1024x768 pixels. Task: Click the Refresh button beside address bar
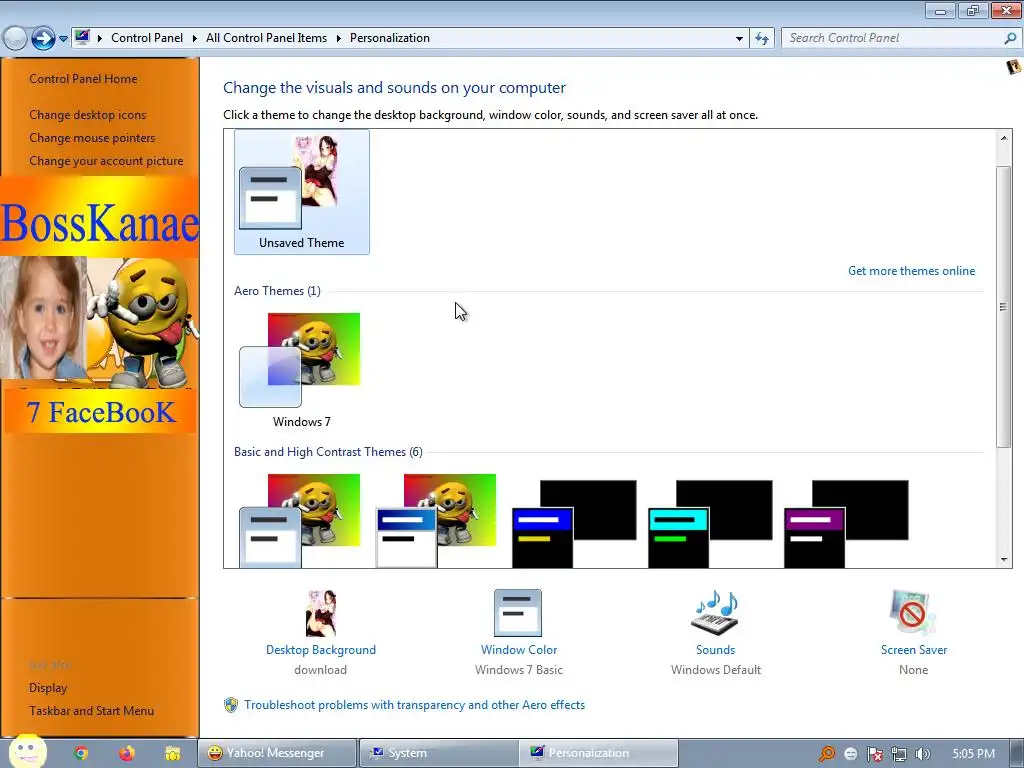(761, 39)
